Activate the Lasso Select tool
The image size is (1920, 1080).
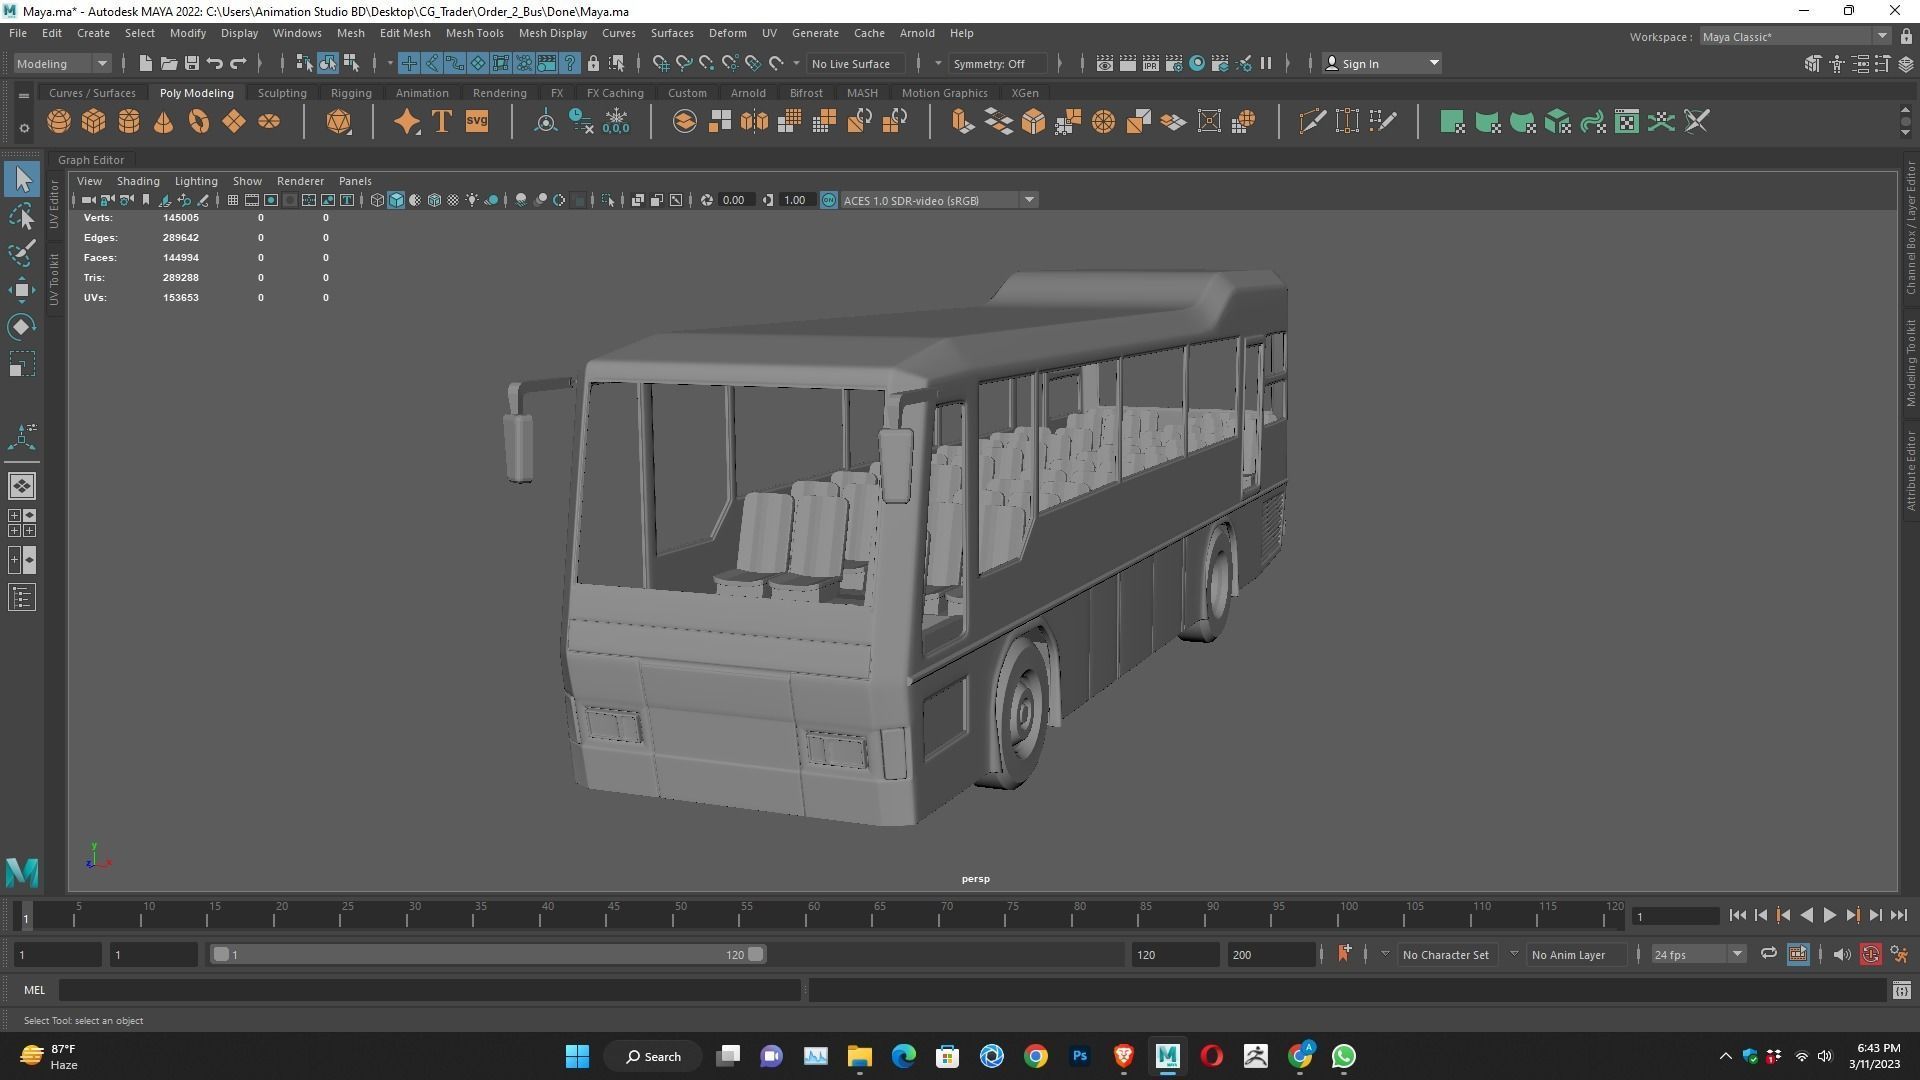coord(22,216)
